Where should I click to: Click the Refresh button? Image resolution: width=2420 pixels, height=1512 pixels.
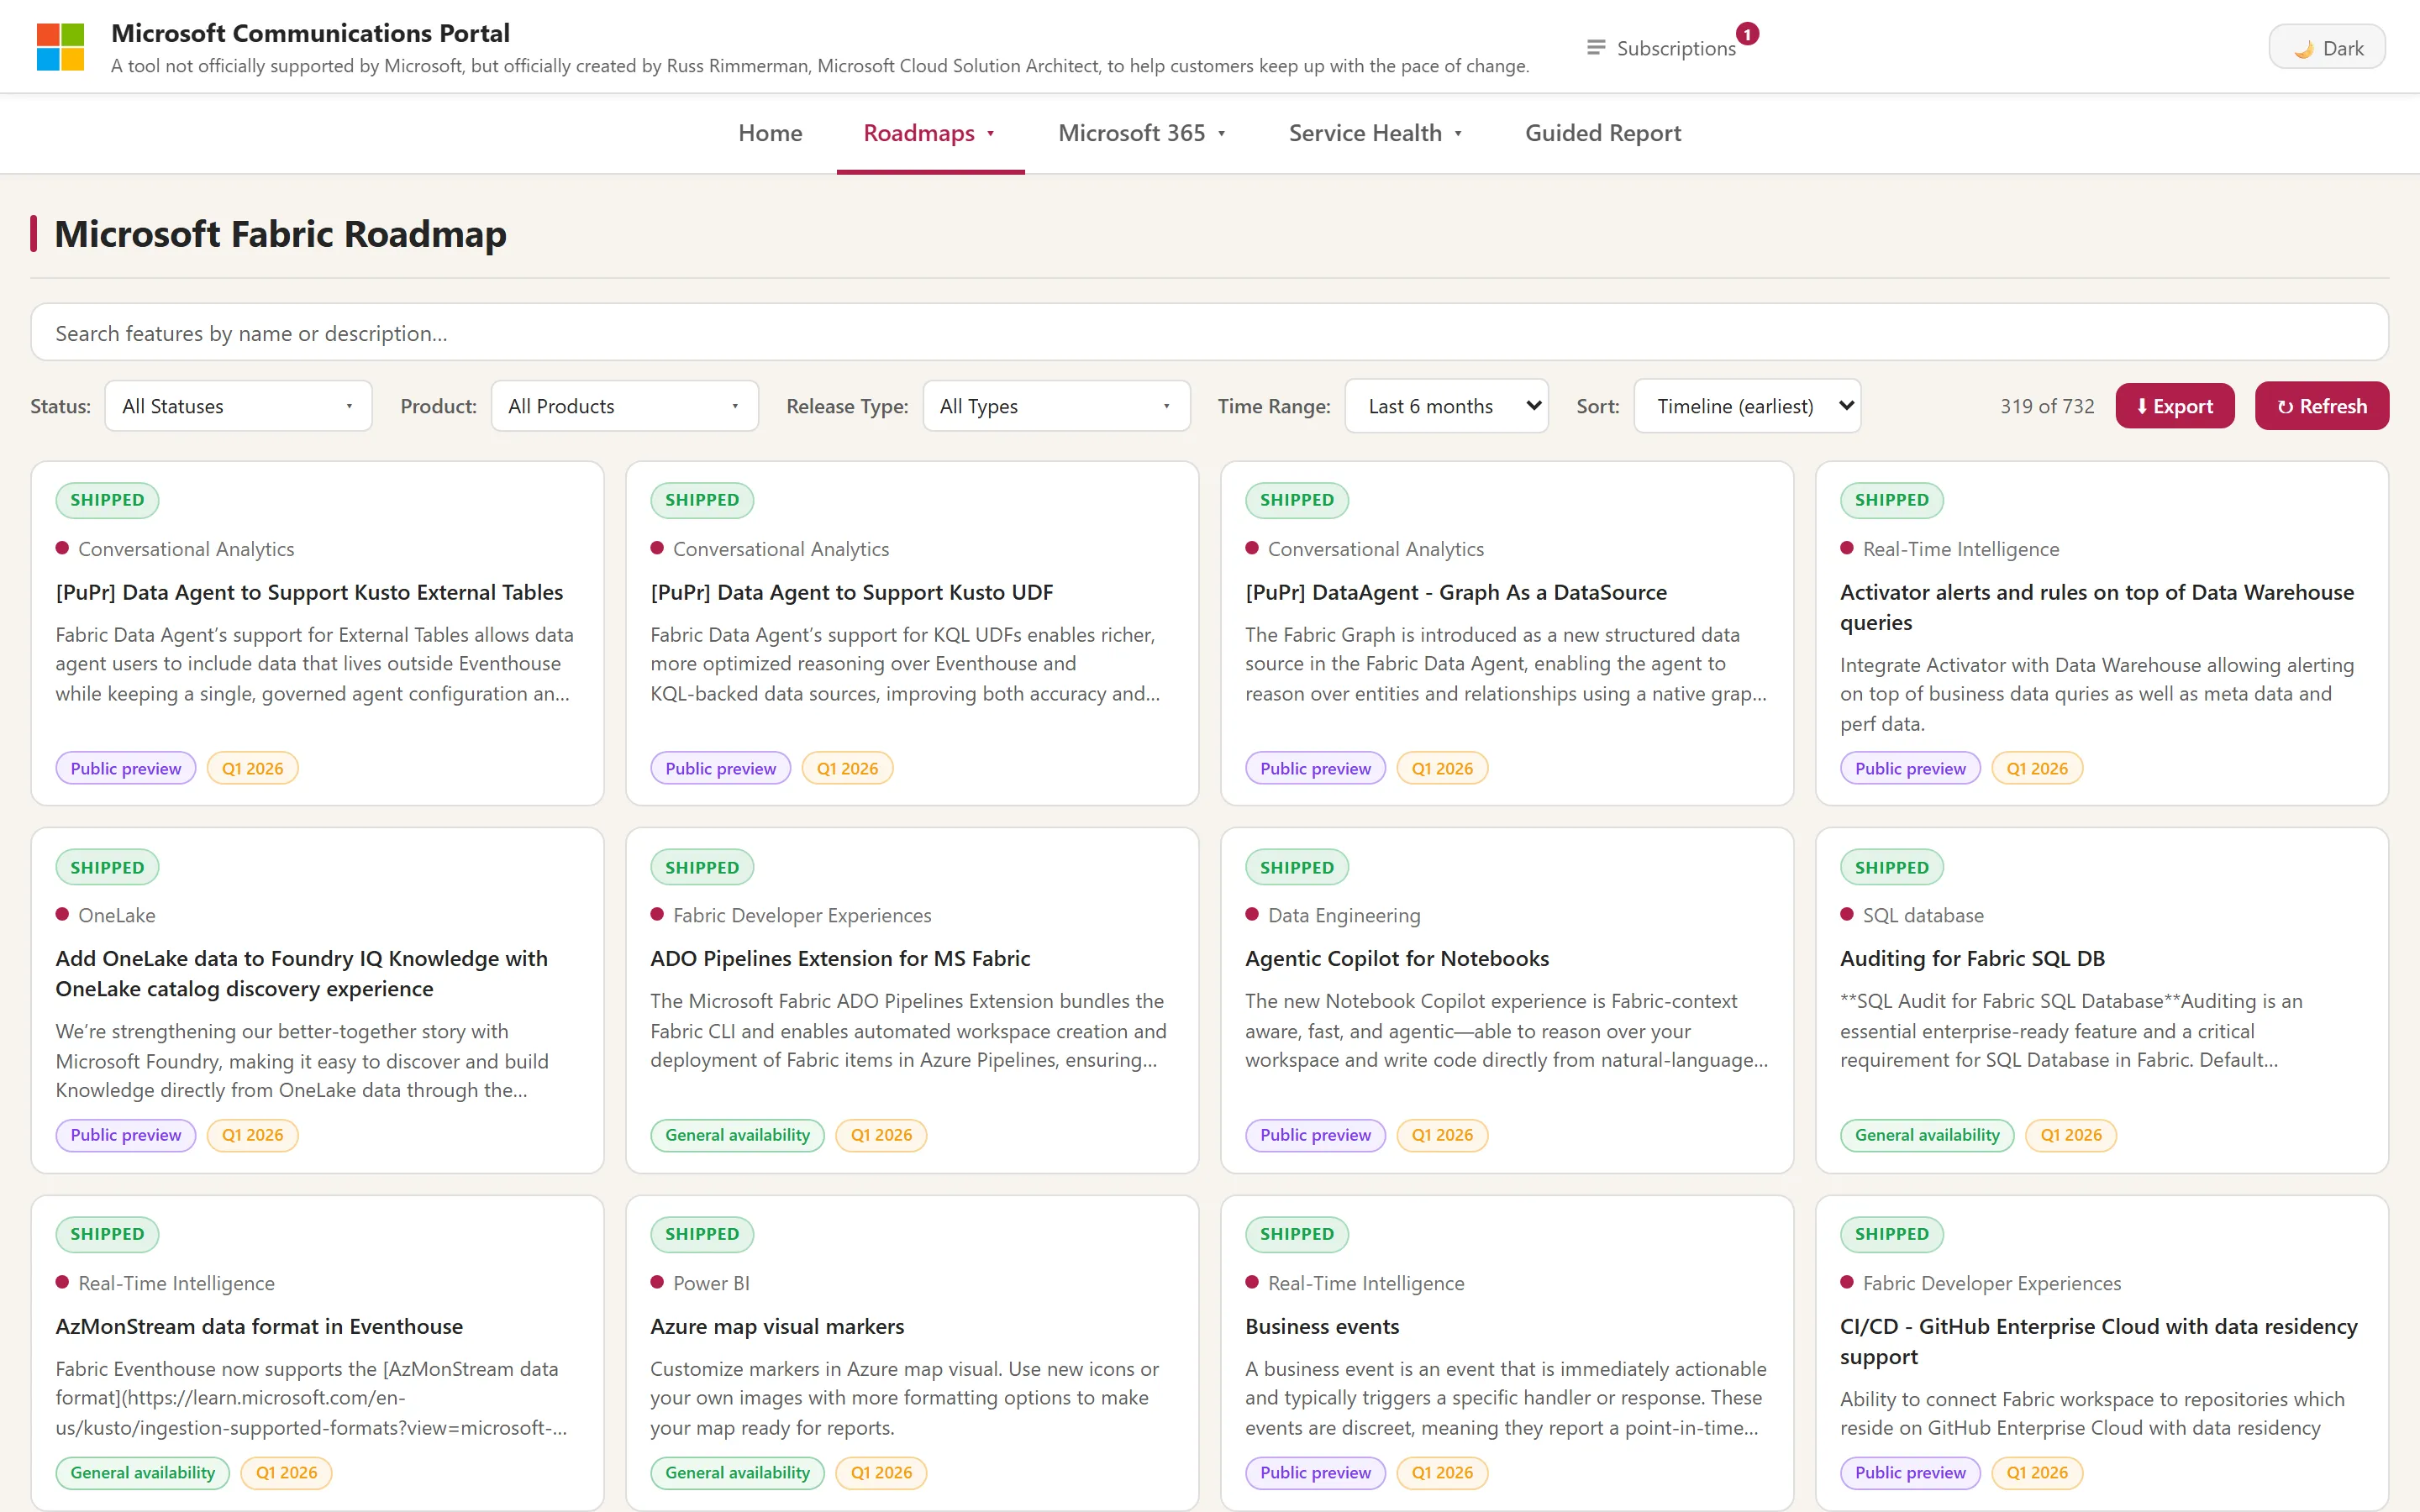[2321, 406]
